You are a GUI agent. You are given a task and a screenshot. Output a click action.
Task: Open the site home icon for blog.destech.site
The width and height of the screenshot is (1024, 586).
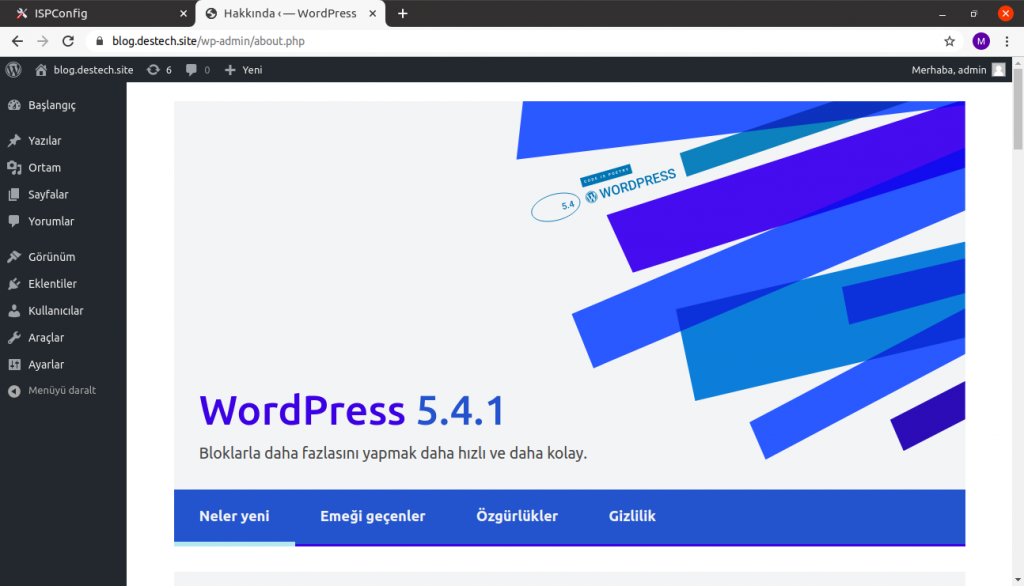41,70
